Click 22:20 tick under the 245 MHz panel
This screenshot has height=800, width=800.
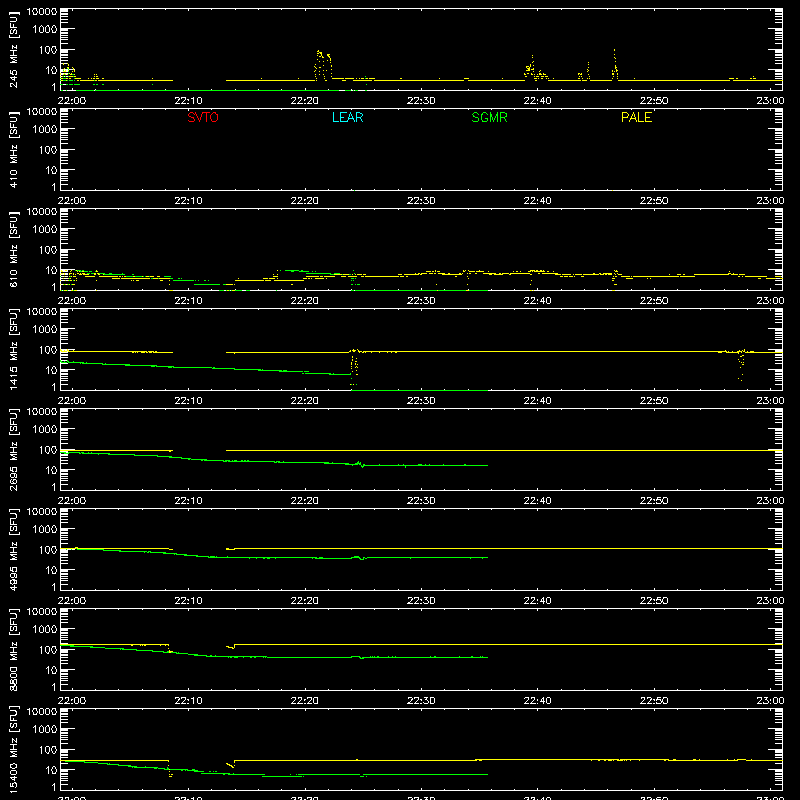pos(305,101)
